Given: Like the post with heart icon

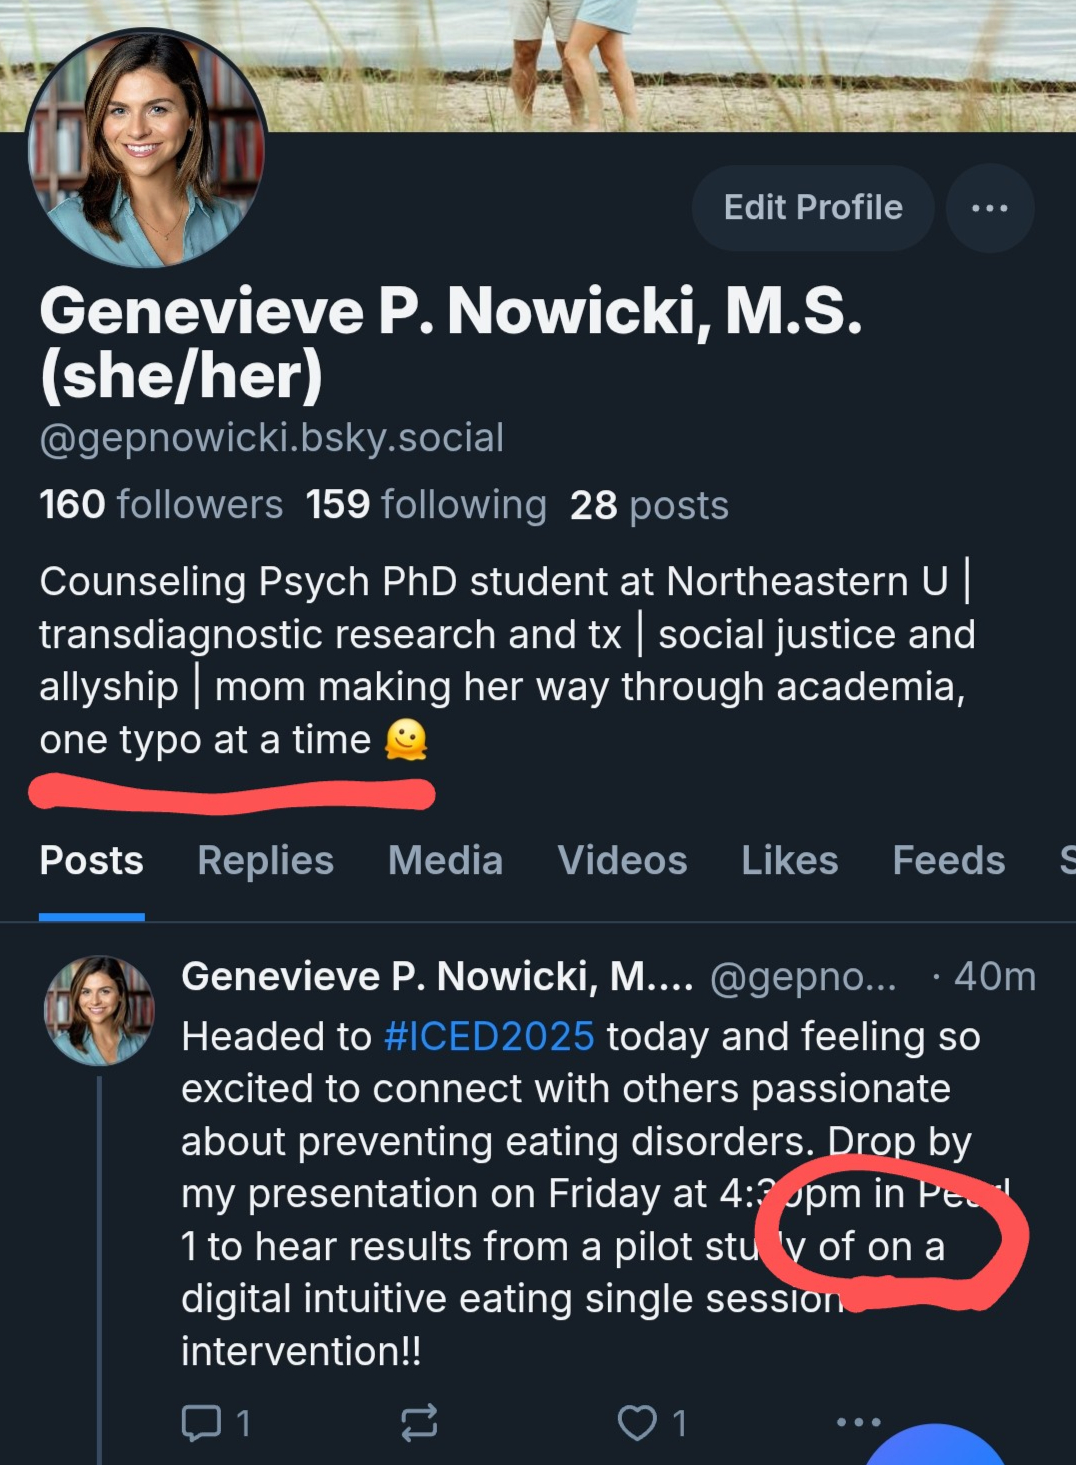Looking at the screenshot, I should pos(637,1422).
